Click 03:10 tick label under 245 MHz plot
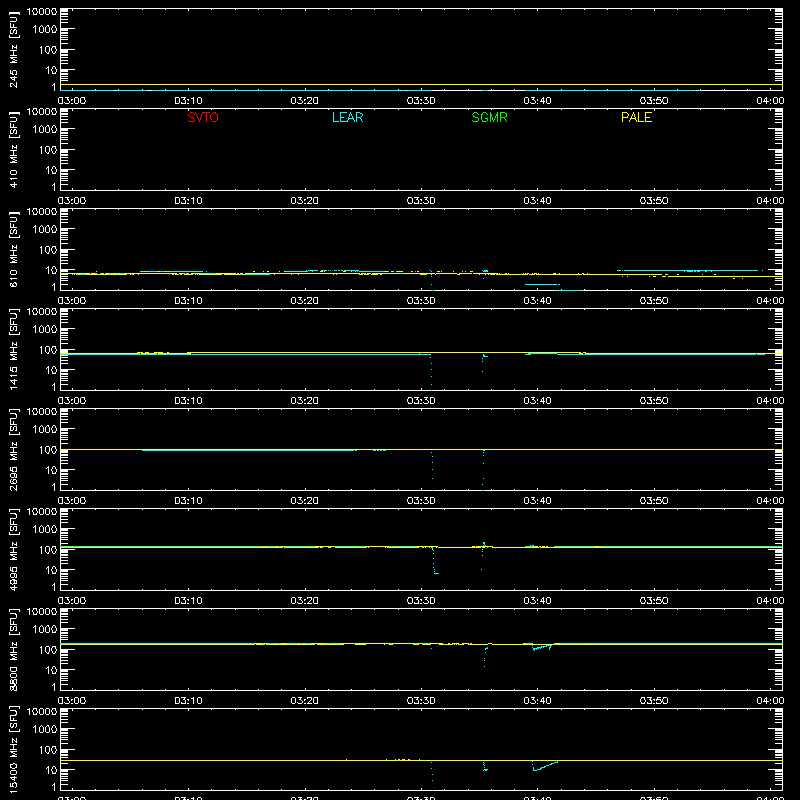Image resolution: width=800 pixels, height=800 pixels. pos(188,101)
